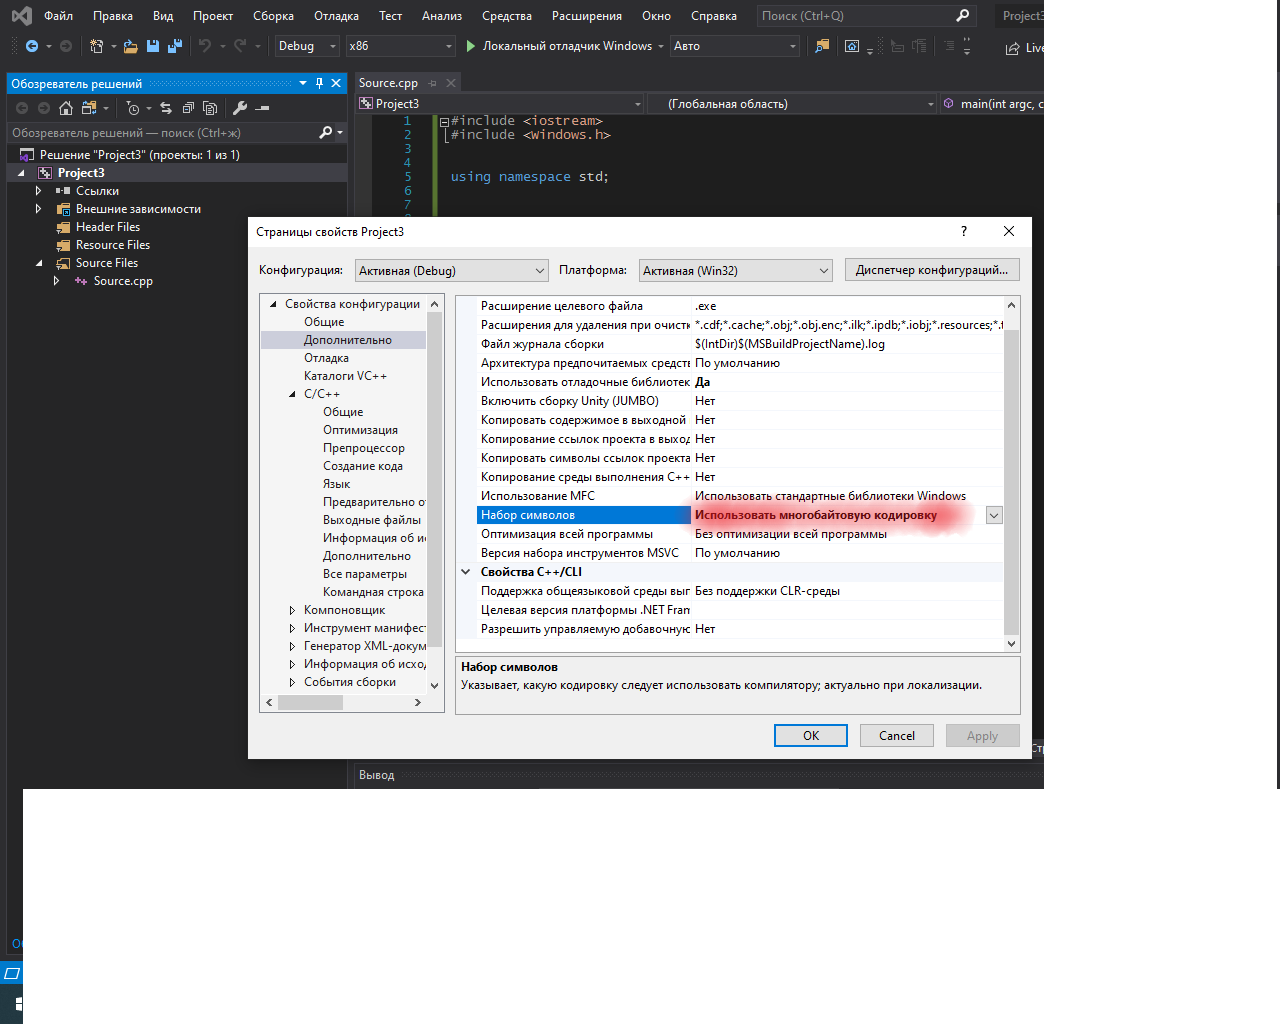Click the Apply button
This screenshot has height=1024, width=1280.
982,736
